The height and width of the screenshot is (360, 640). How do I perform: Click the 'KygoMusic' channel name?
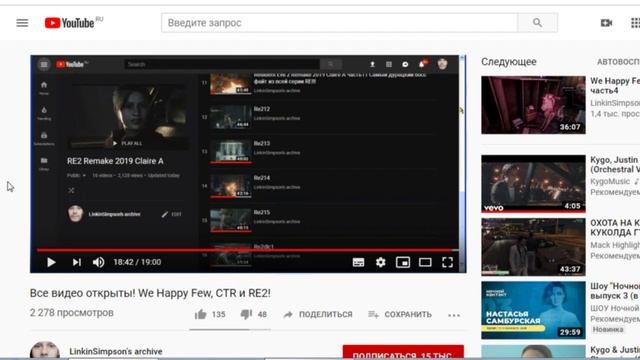(610, 181)
